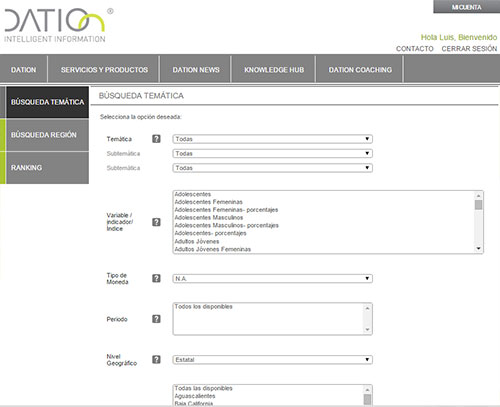Viewport: 500px width, 407px height.
Task: Open the Temática dropdown
Action: (272, 139)
